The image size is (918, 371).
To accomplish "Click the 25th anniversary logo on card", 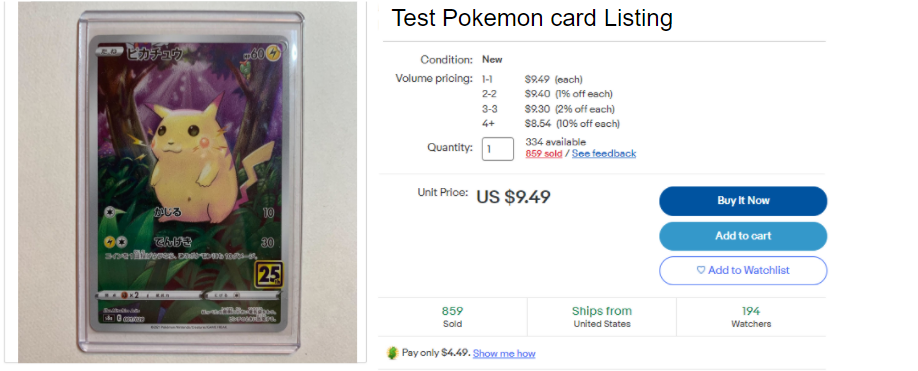I will pyautogui.click(x=268, y=274).
